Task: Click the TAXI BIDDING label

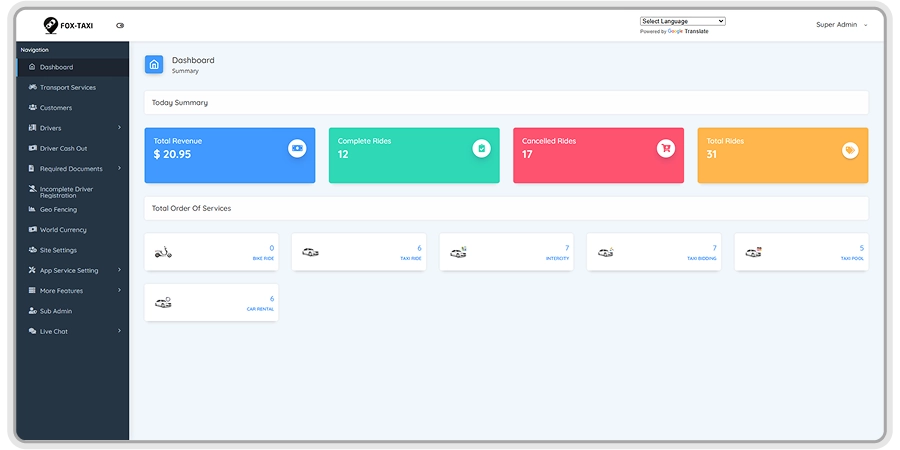Action: click(702, 259)
